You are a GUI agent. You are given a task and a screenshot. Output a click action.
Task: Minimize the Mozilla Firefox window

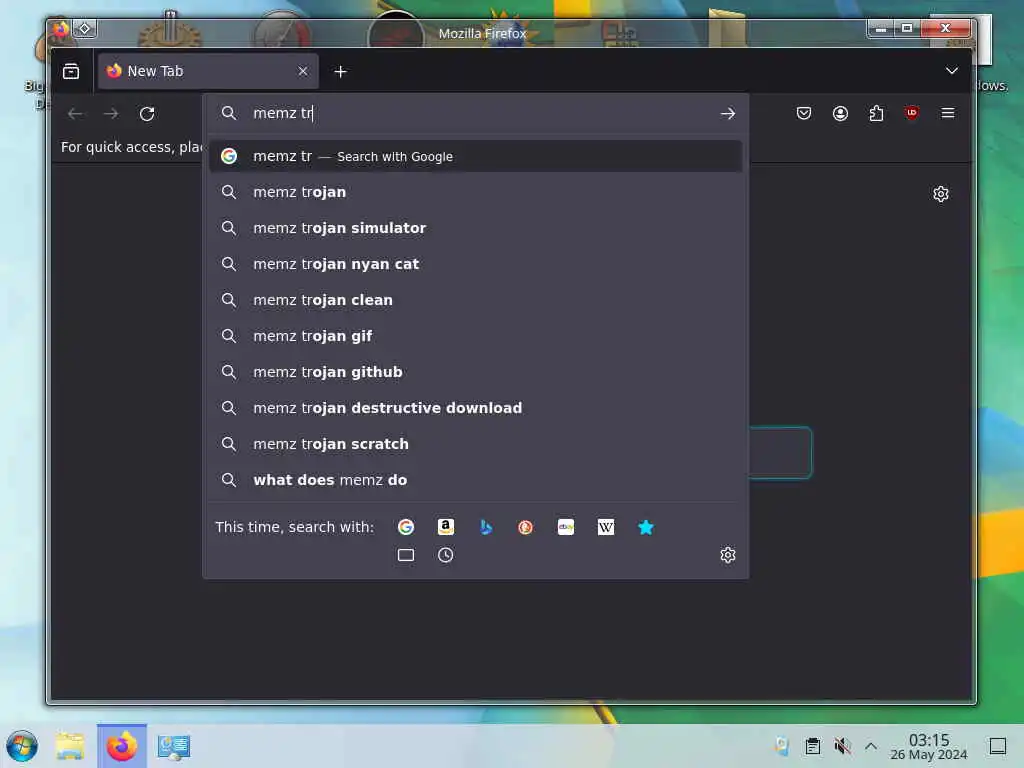click(881, 28)
